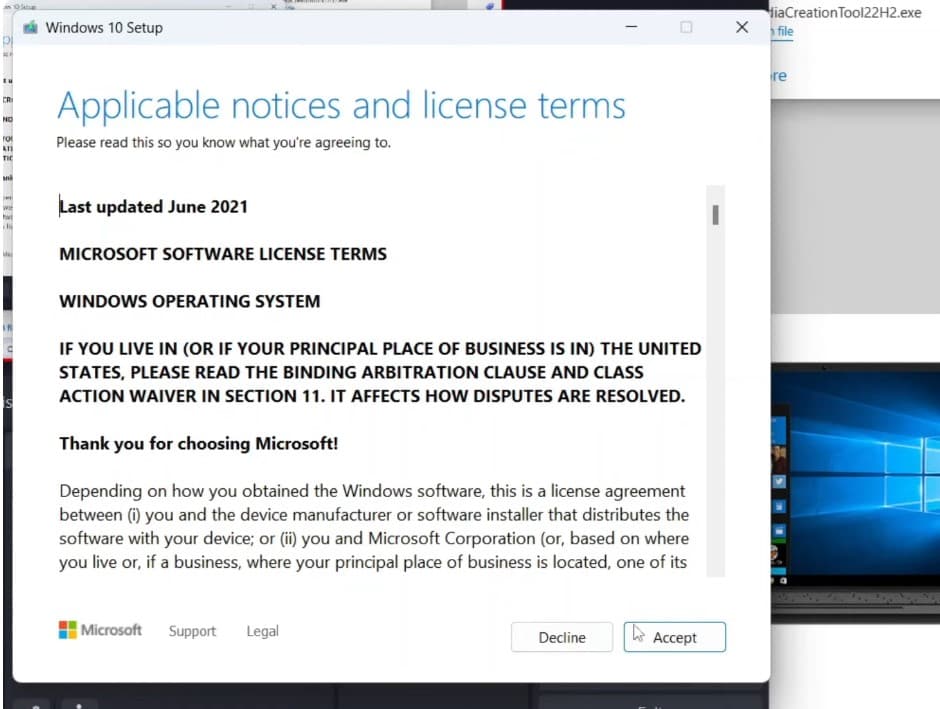Place cursor on 'Last updated June 2021' line

153,207
